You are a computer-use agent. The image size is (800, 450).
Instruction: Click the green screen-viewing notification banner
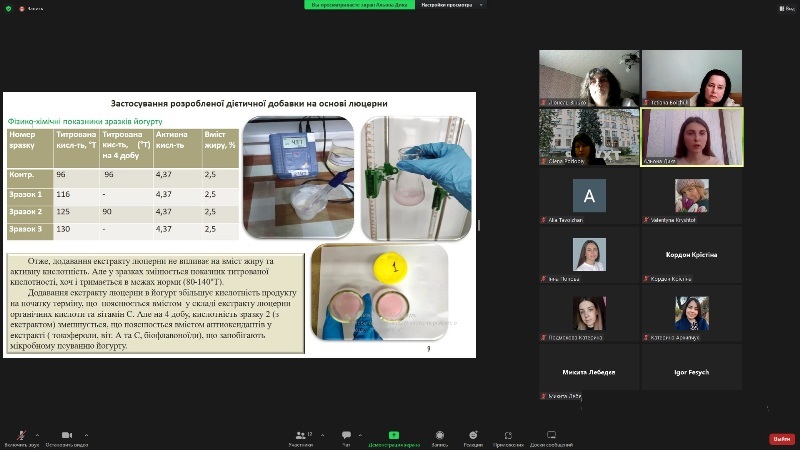(x=359, y=5)
